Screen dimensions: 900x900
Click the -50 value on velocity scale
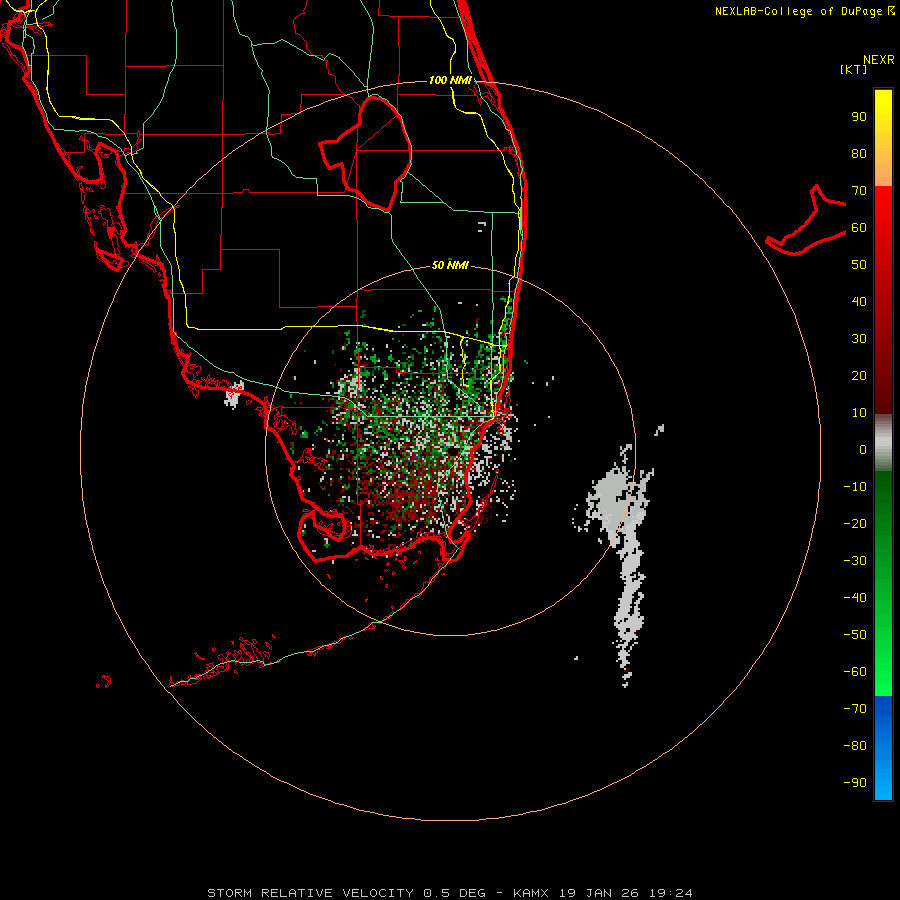855,635
